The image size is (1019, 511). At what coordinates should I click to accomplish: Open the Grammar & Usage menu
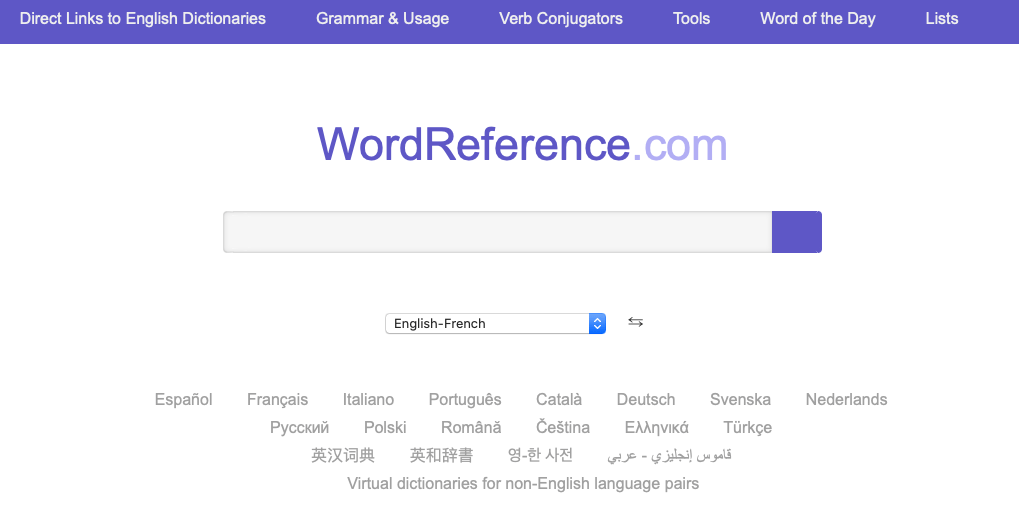(382, 19)
